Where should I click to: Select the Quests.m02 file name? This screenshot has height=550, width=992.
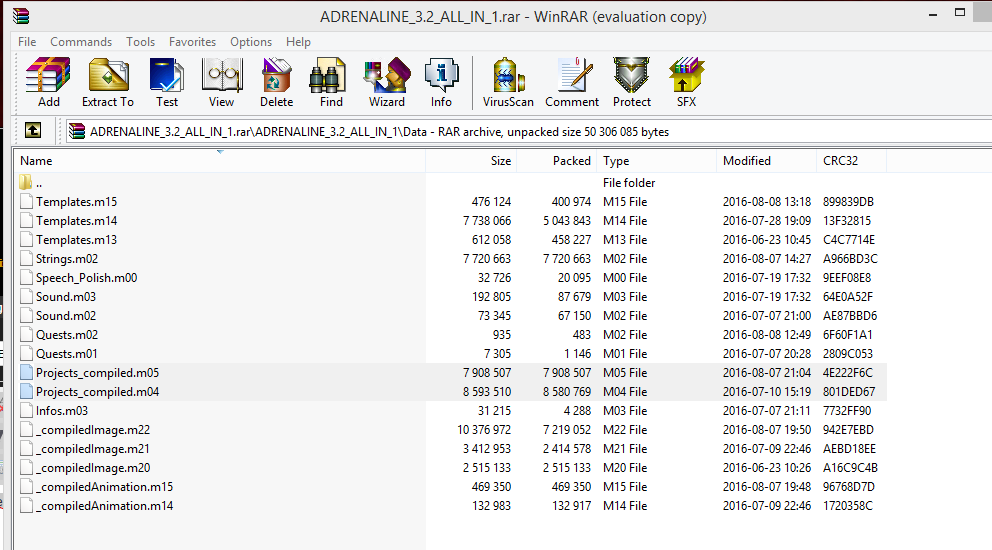67,334
